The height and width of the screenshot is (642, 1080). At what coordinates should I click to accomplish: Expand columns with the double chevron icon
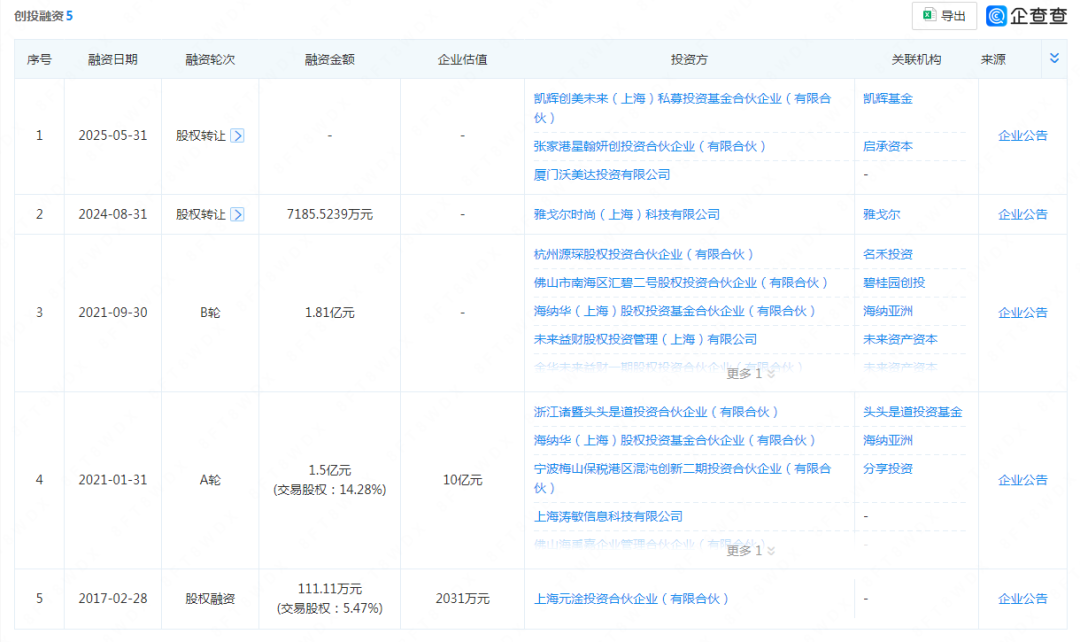point(1054,59)
